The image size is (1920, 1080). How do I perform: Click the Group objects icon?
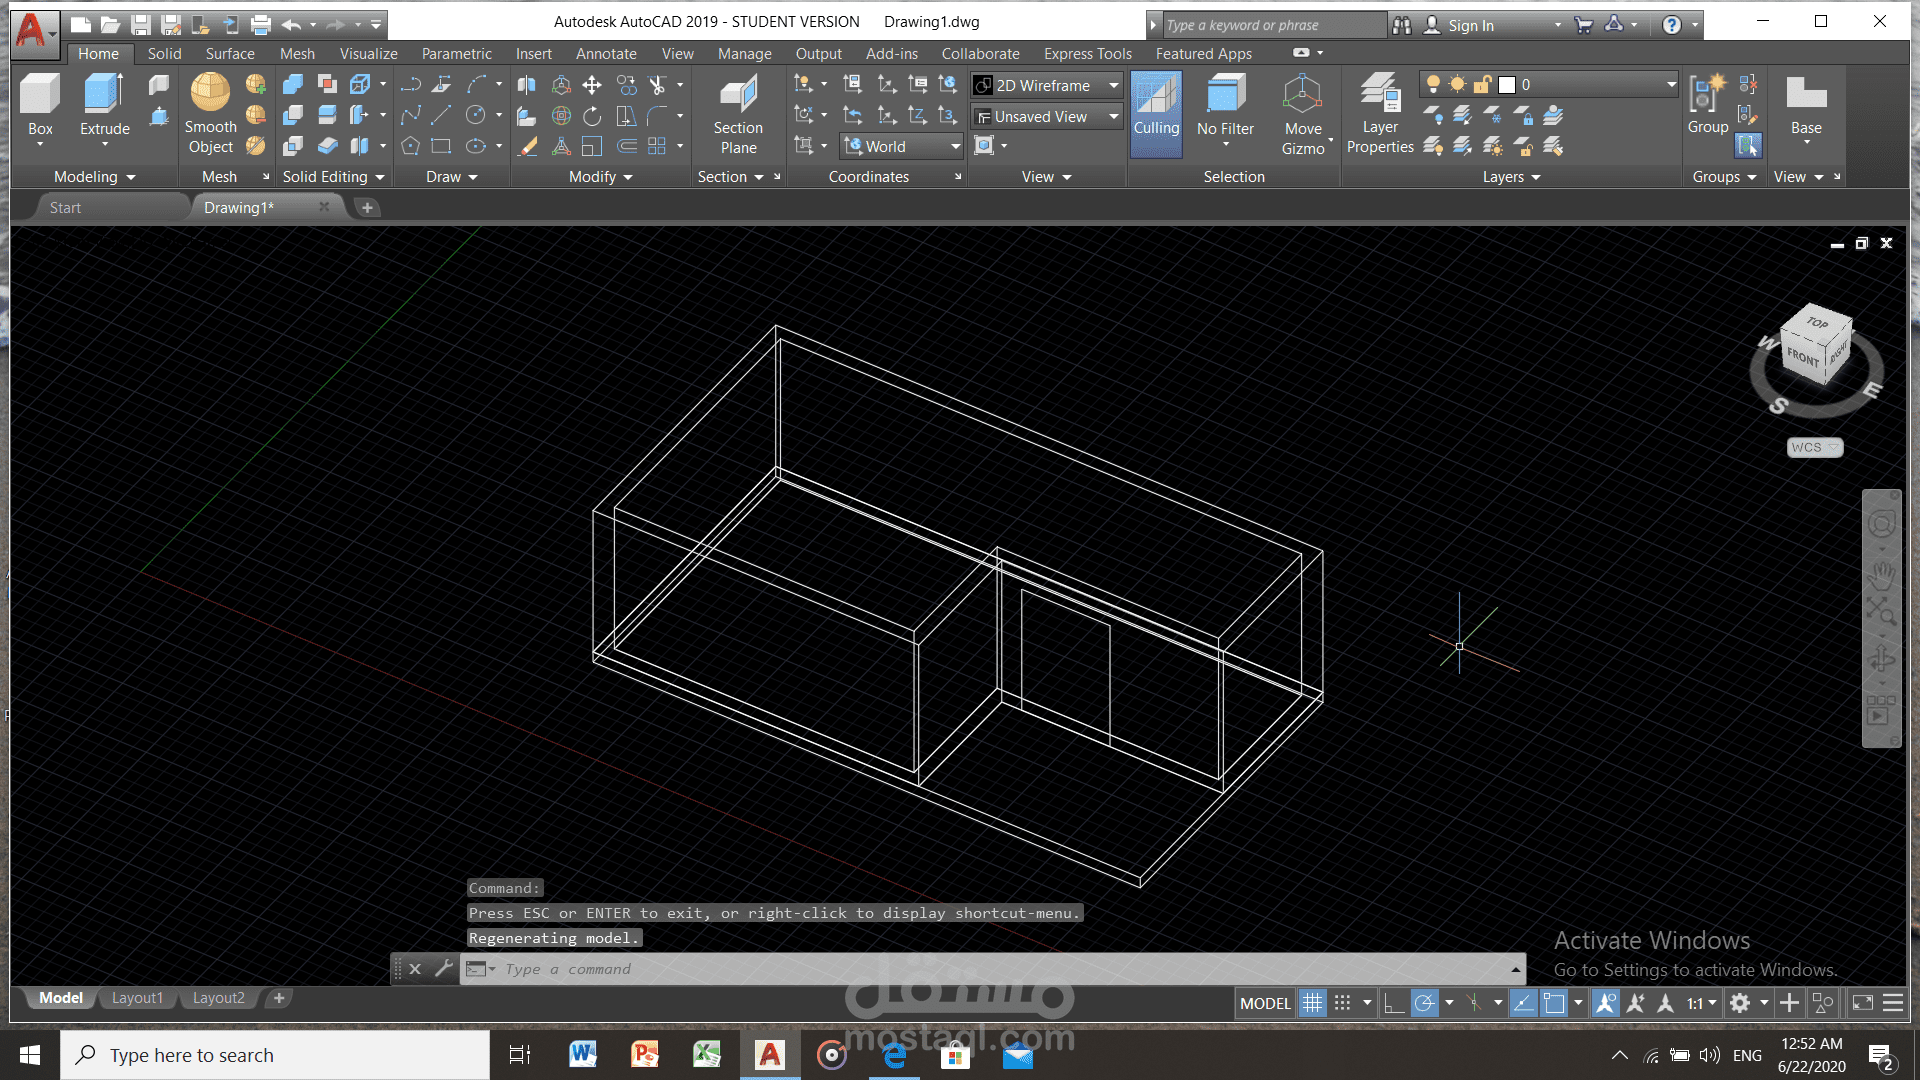[x=1707, y=94]
